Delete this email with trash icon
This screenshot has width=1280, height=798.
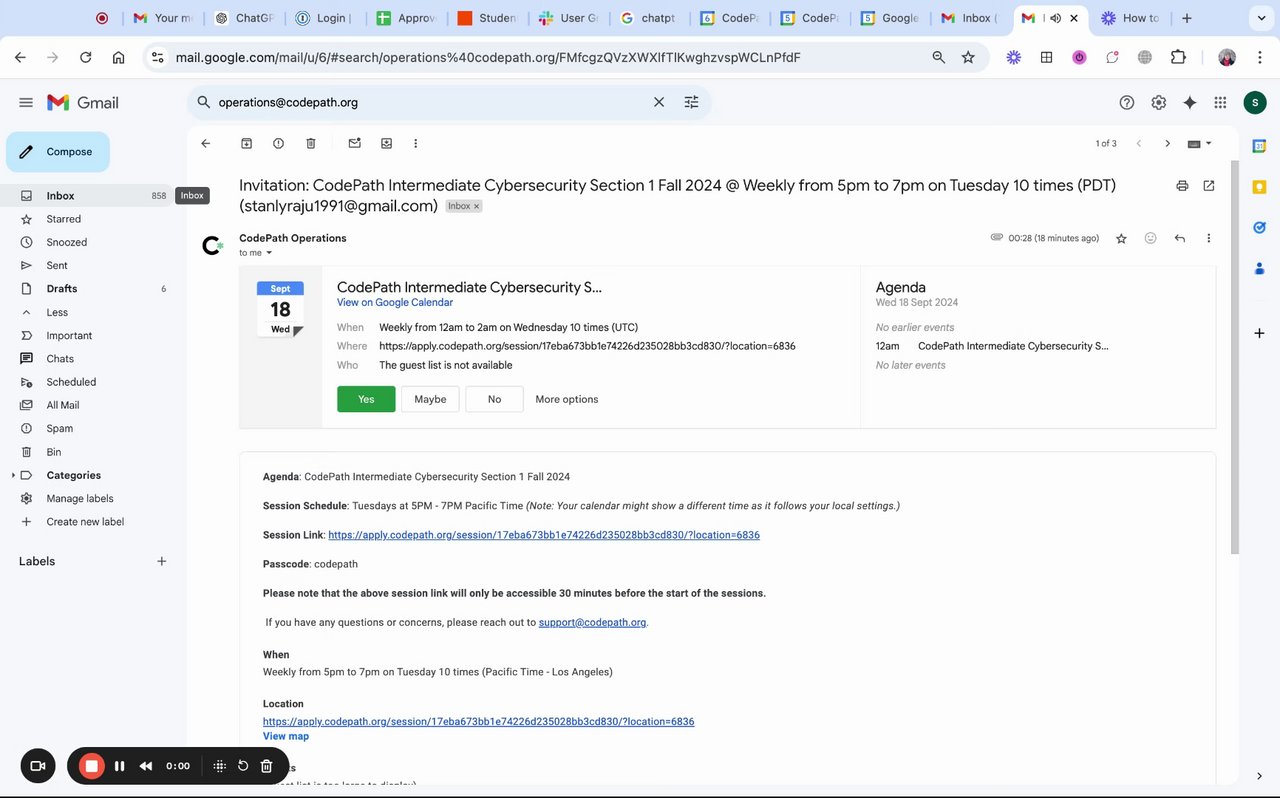click(x=311, y=143)
